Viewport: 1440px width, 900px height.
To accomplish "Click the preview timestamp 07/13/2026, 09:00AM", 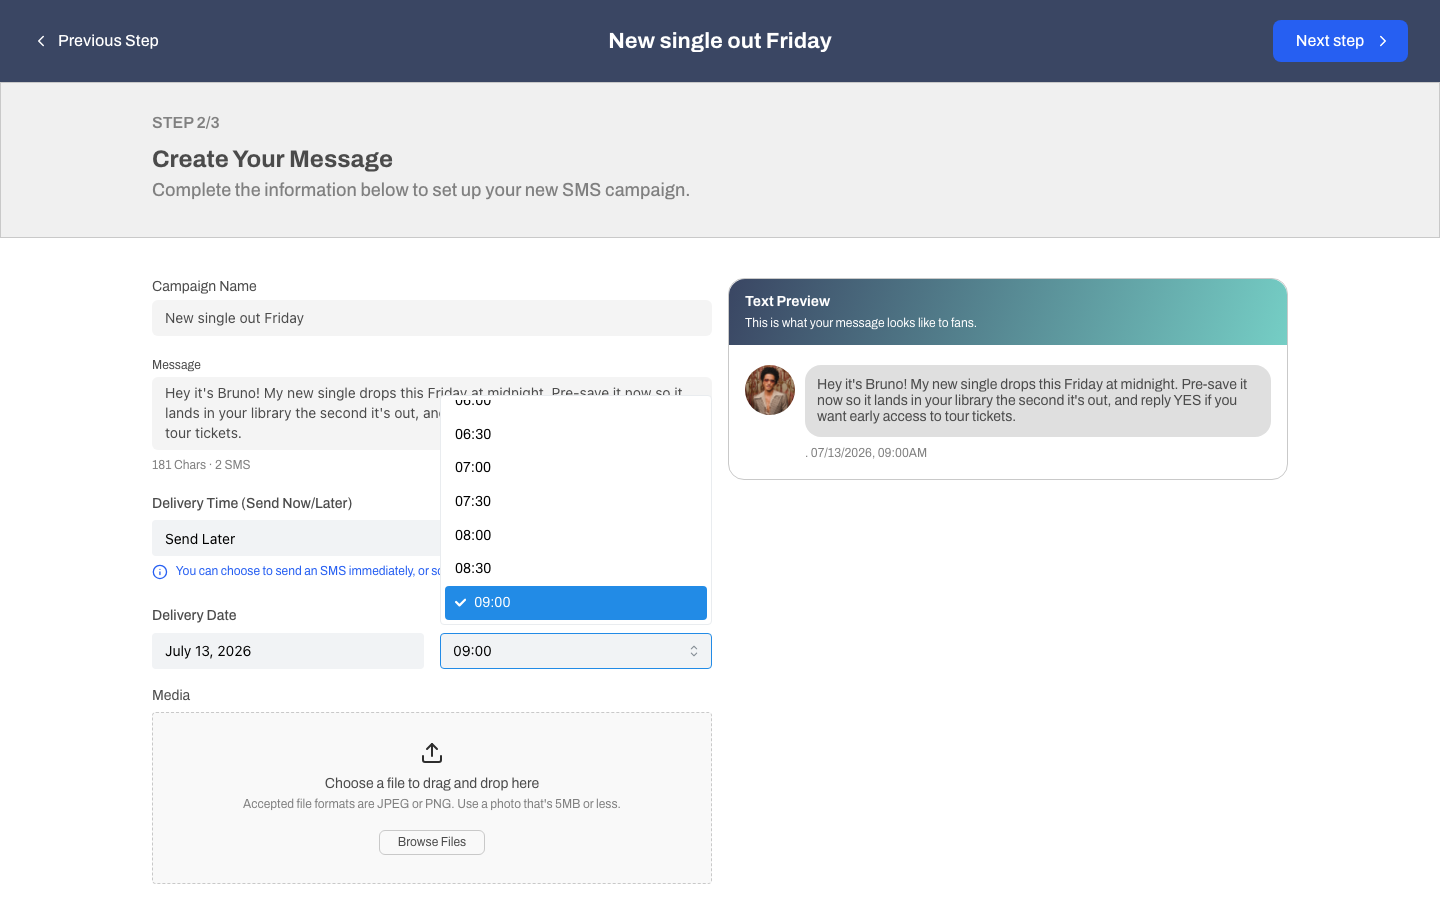I will [868, 453].
